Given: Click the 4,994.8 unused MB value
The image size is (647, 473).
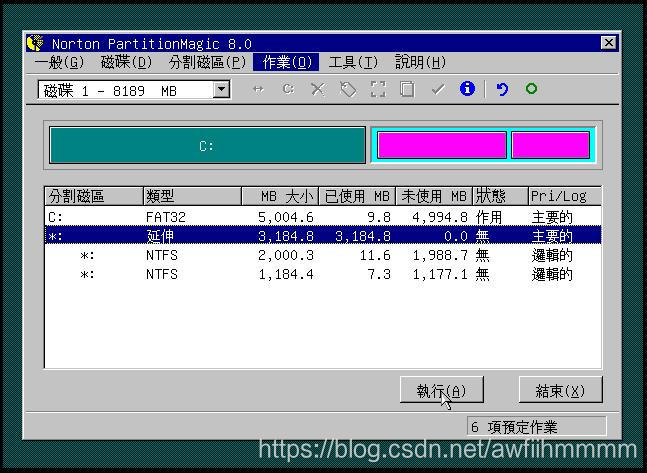Looking at the screenshot, I should tap(440, 217).
